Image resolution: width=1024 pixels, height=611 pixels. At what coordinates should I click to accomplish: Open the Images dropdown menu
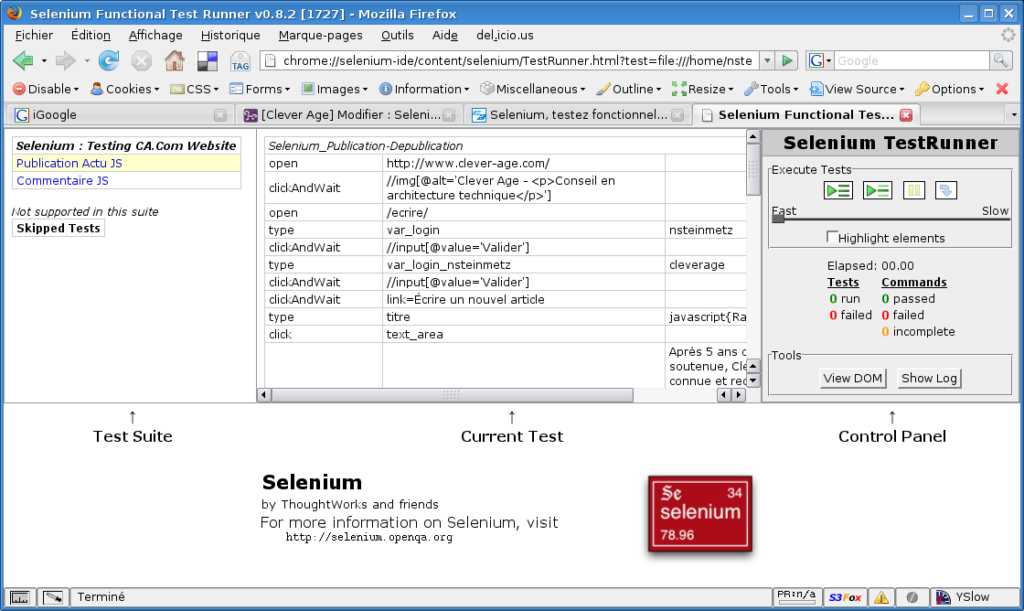coord(335,89)
